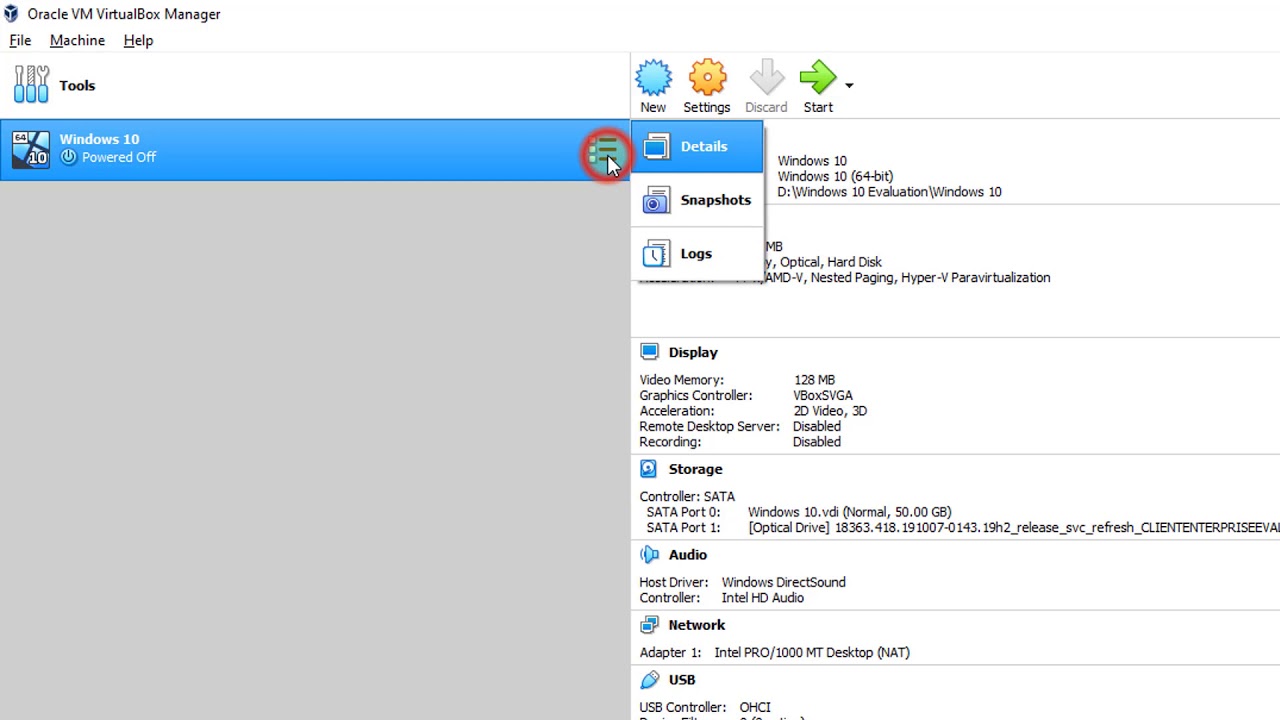Open the File menu
The height and width of the screenshot is (720, 1280).
pyautogui.click(x=20, y=41)
